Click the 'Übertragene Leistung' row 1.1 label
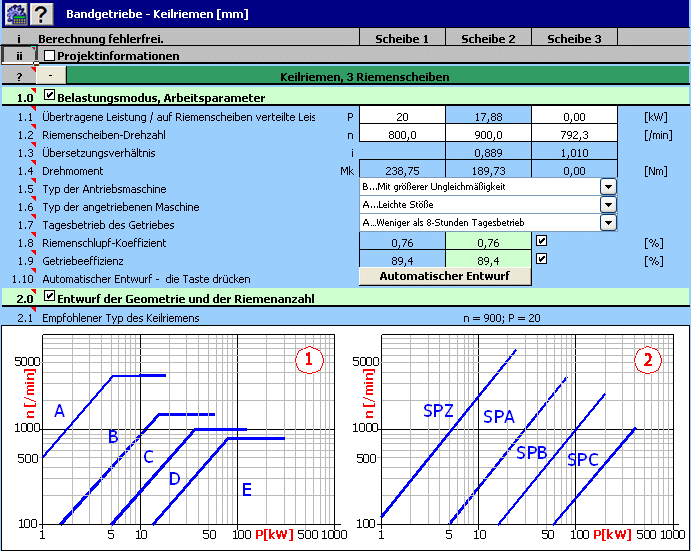Screen dimensions: 691x551 [178, 117]
